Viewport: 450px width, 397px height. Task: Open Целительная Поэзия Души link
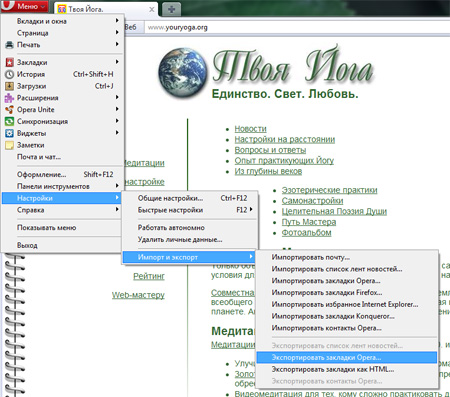334,211
